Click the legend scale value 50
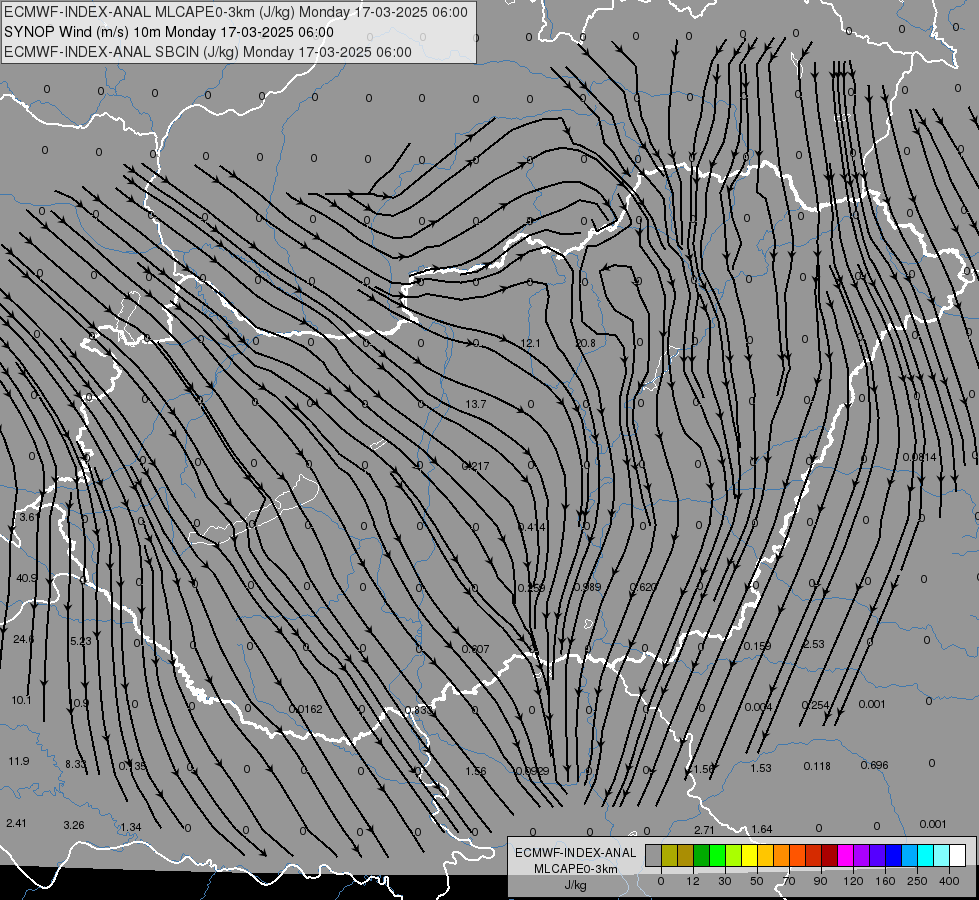This screenshot has width=979, height=900. pyautogui.click(x=757, y=881)
